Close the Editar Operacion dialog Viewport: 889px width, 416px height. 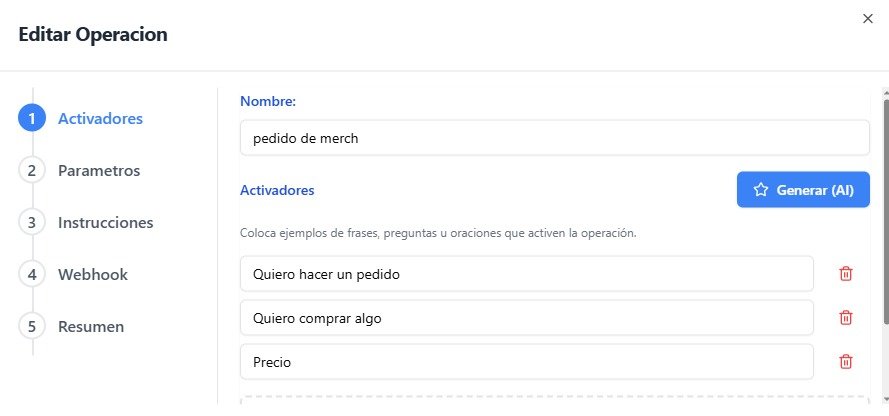[x=867, y=19]
